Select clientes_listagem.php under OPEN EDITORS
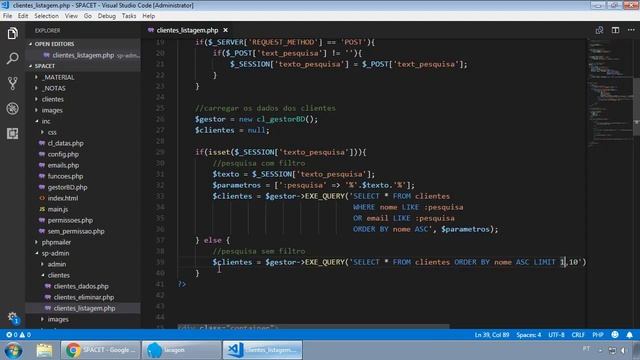640x360 pixels. point(83,55)
